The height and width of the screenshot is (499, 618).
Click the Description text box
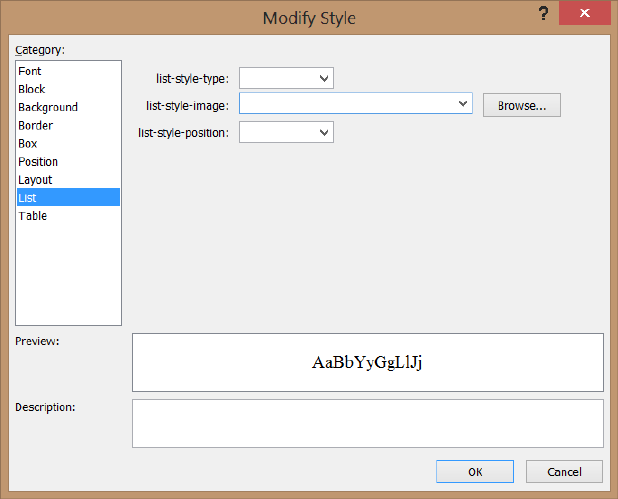click(368, 423)
